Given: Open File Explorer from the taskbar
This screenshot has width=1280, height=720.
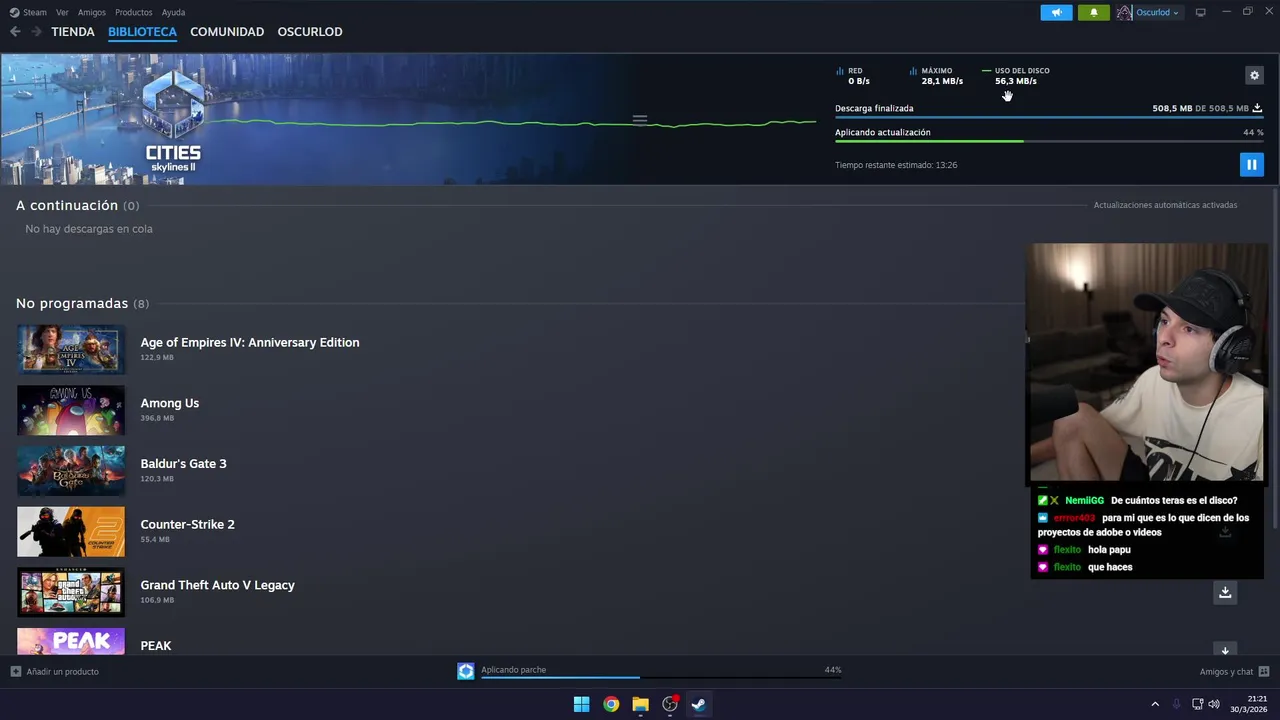Looking at the screenshot, I should point(640,704).
